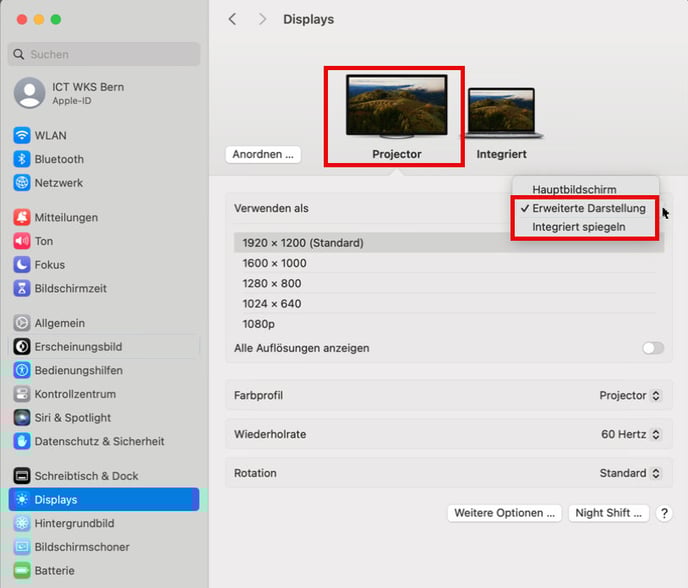Go back with the left chevron
Screen dimensions: 688x588
pos(233,19)
